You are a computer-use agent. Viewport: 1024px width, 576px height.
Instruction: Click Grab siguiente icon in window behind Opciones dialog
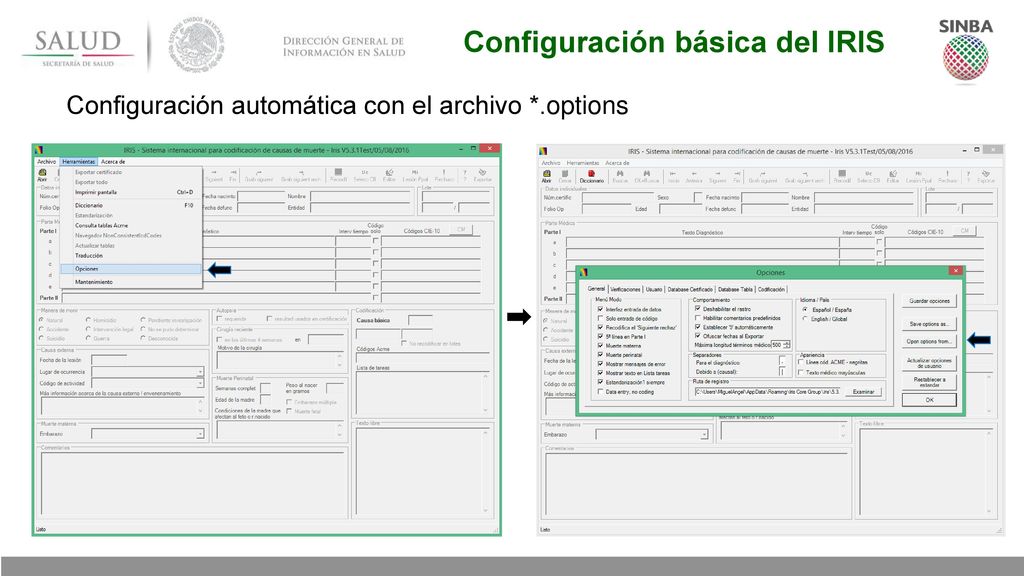763,176
